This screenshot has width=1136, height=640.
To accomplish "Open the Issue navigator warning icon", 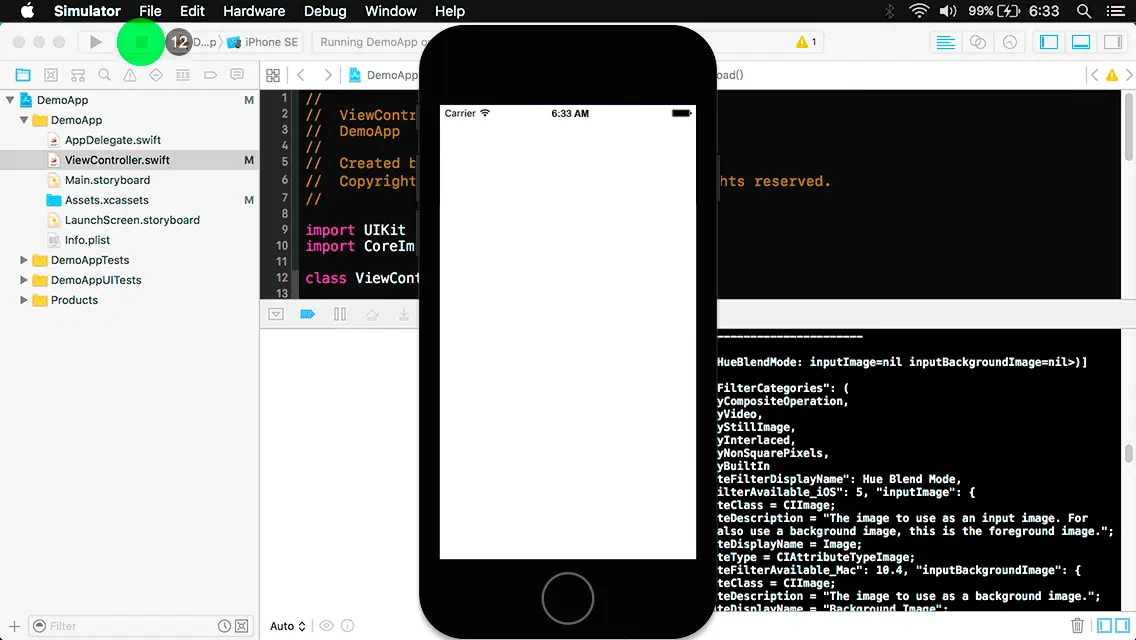I will click(130, 75).
